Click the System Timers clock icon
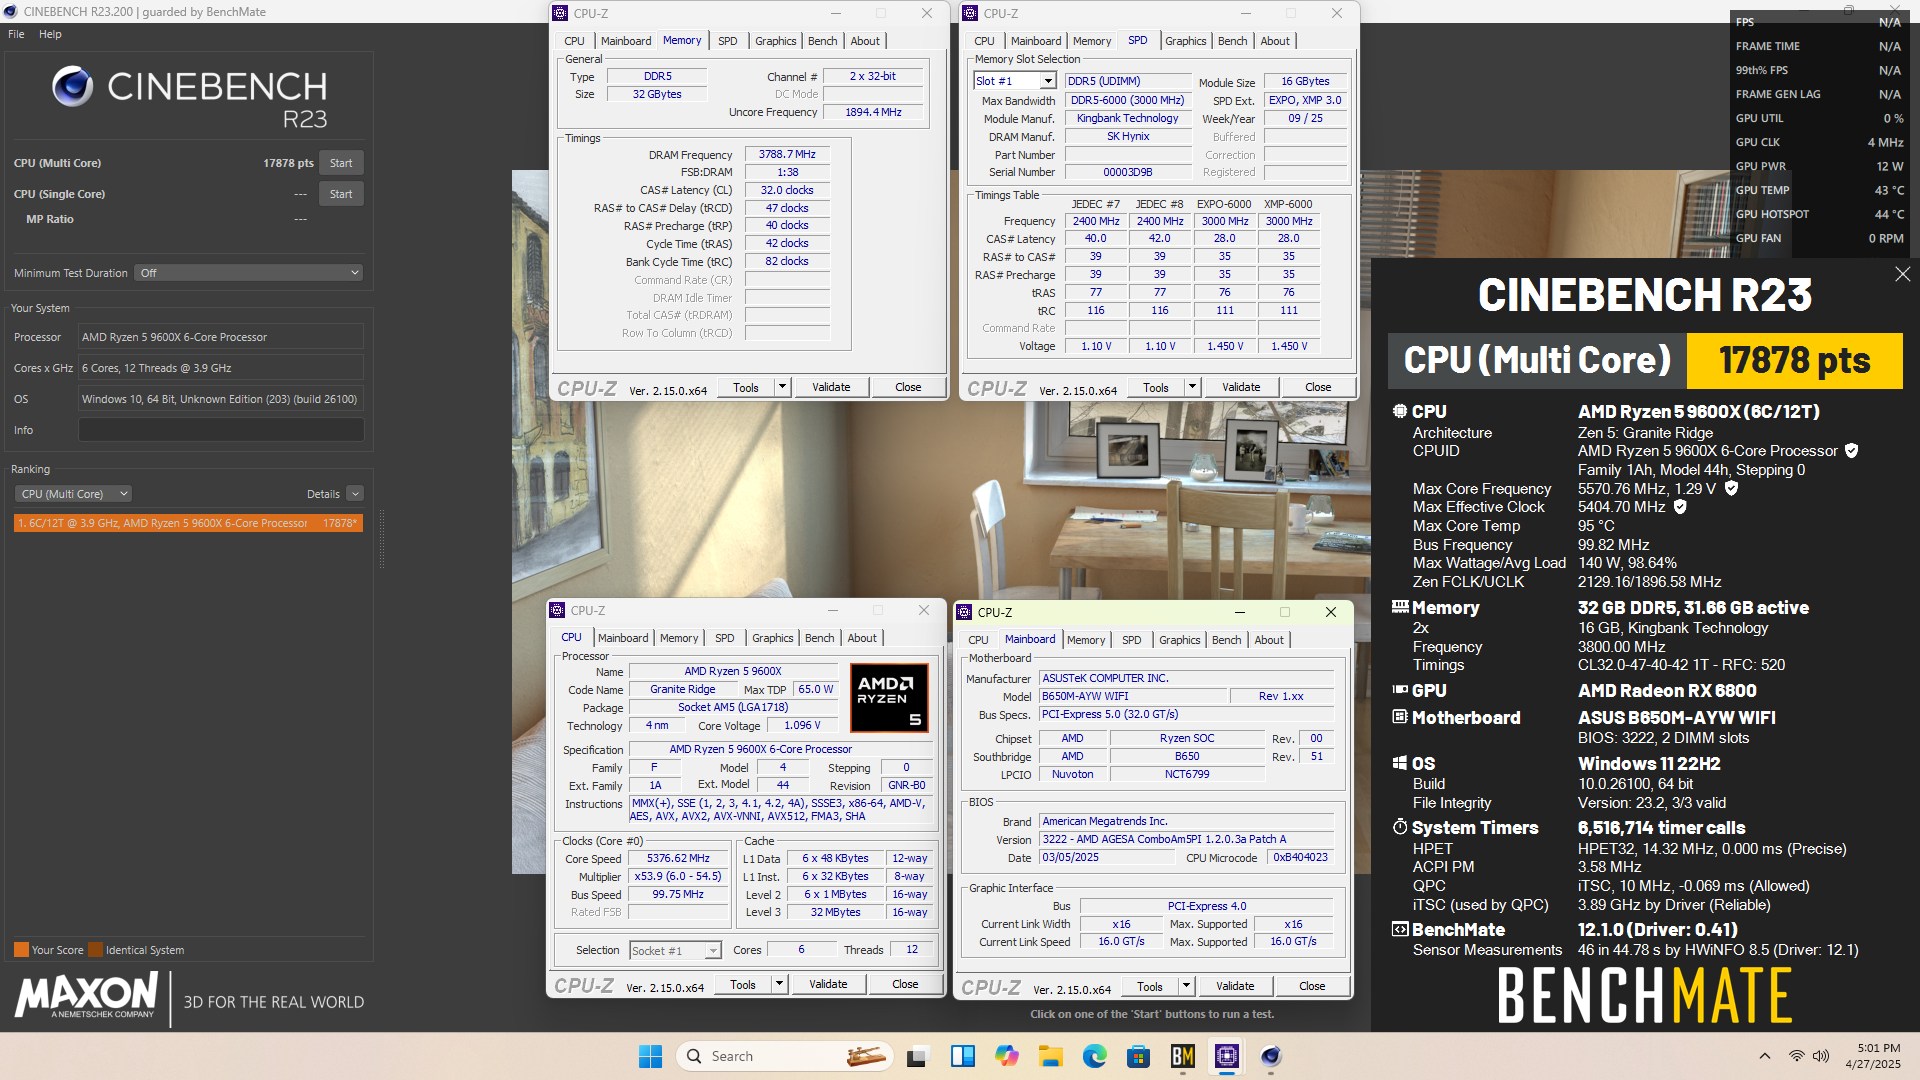This screenshot has height=1080, width=1920. pyautogui.click(x=1400, y=827)
